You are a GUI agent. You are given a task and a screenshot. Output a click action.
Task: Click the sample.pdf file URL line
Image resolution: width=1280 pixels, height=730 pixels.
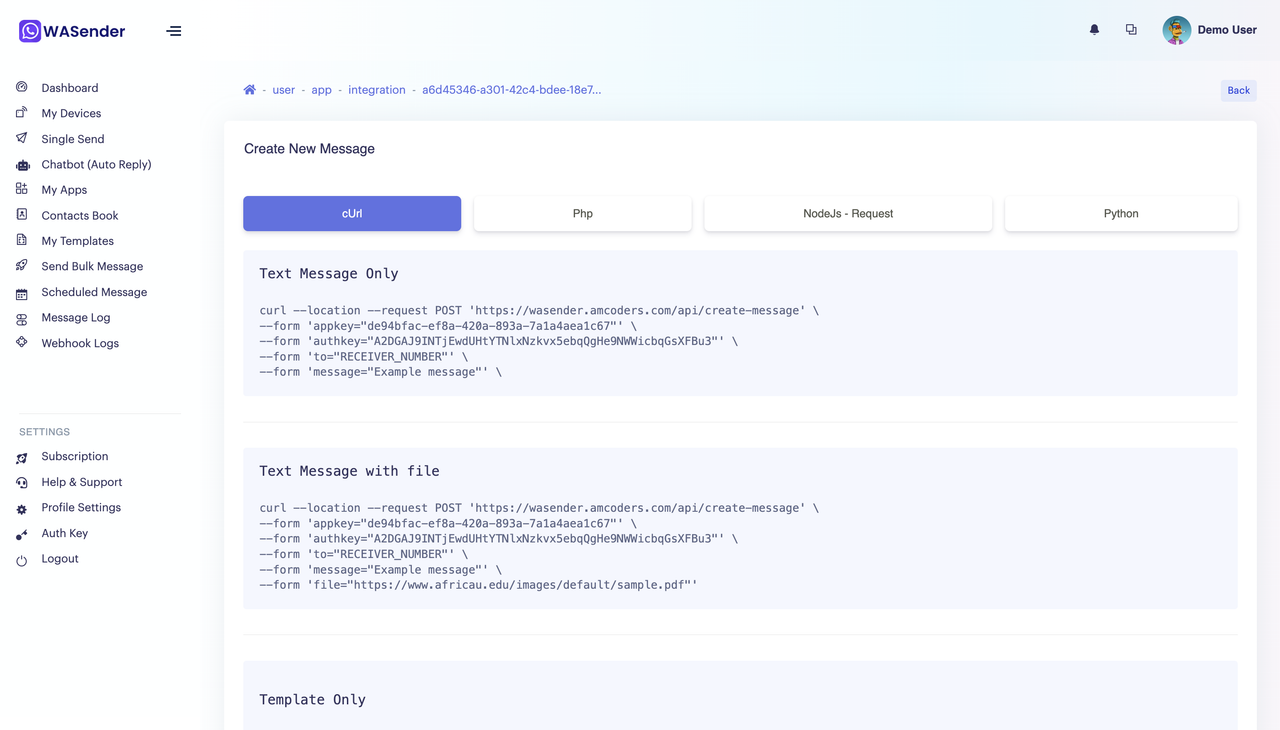coord(478,585)
